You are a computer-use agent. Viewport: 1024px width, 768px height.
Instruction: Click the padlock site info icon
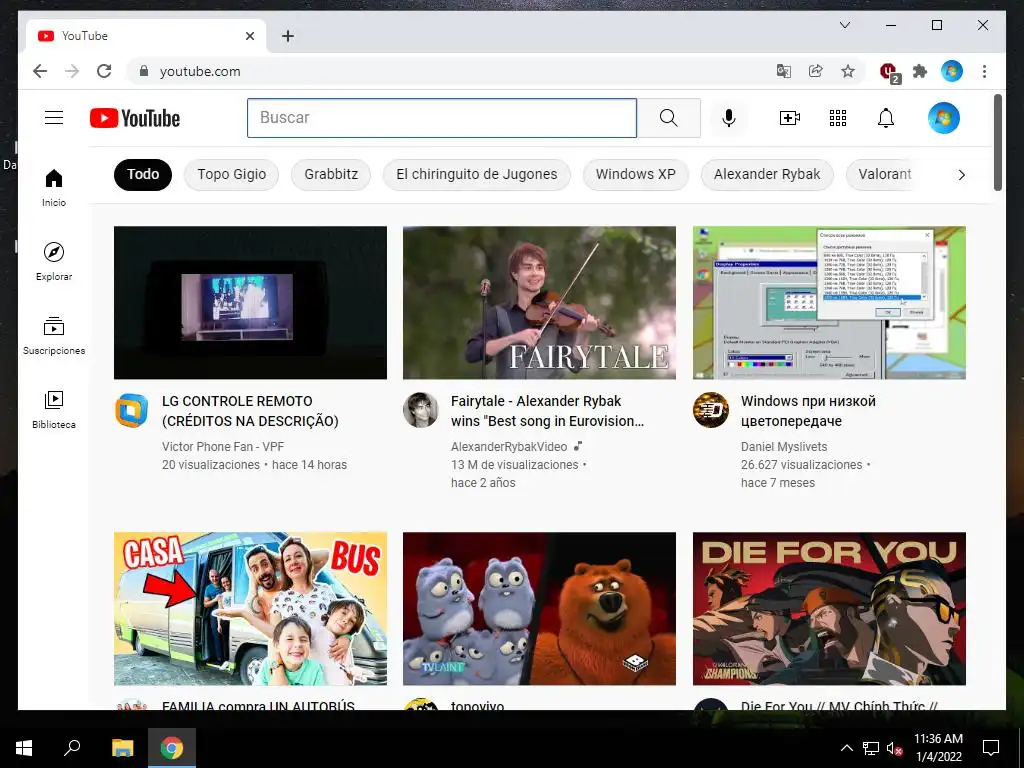pos(144,71)
